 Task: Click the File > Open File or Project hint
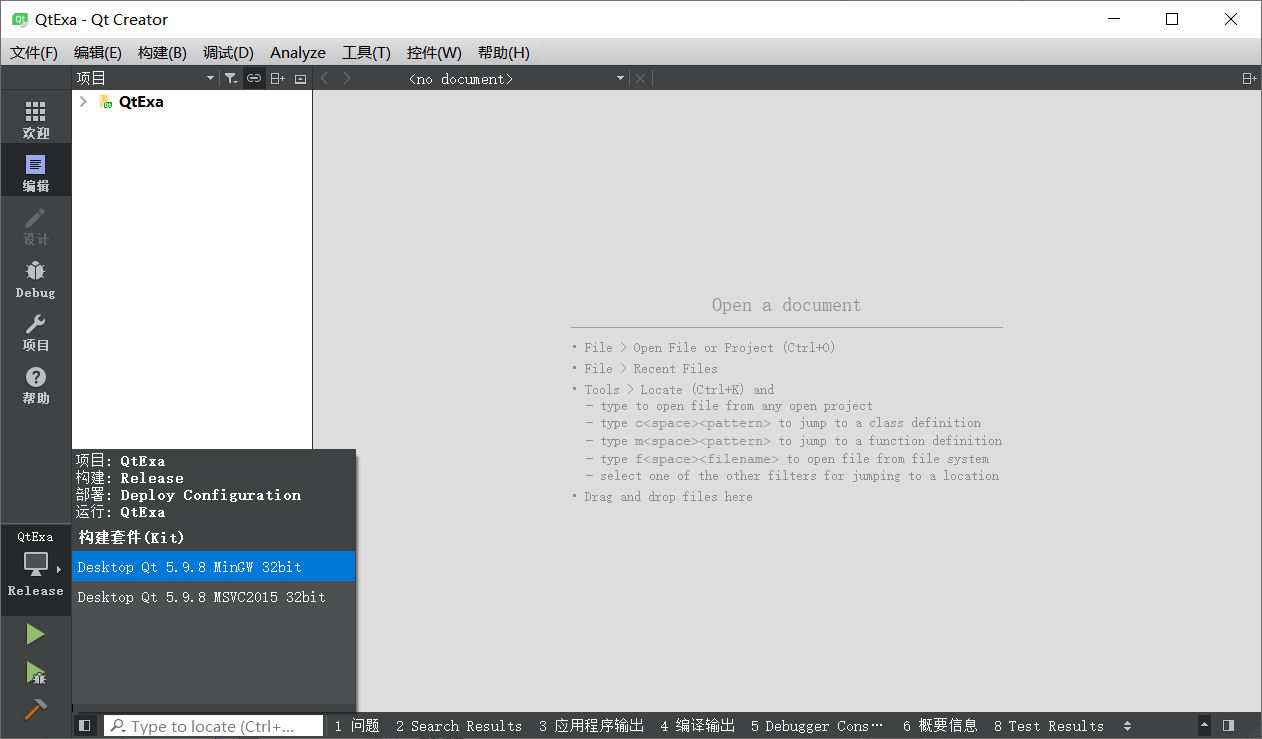click(x=710, y=348)
